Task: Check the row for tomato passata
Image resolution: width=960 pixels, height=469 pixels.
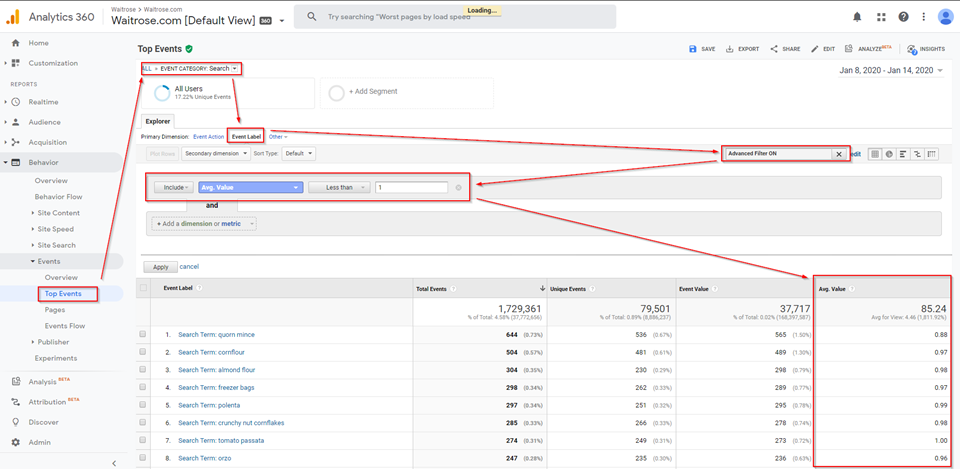Action: 143,440
